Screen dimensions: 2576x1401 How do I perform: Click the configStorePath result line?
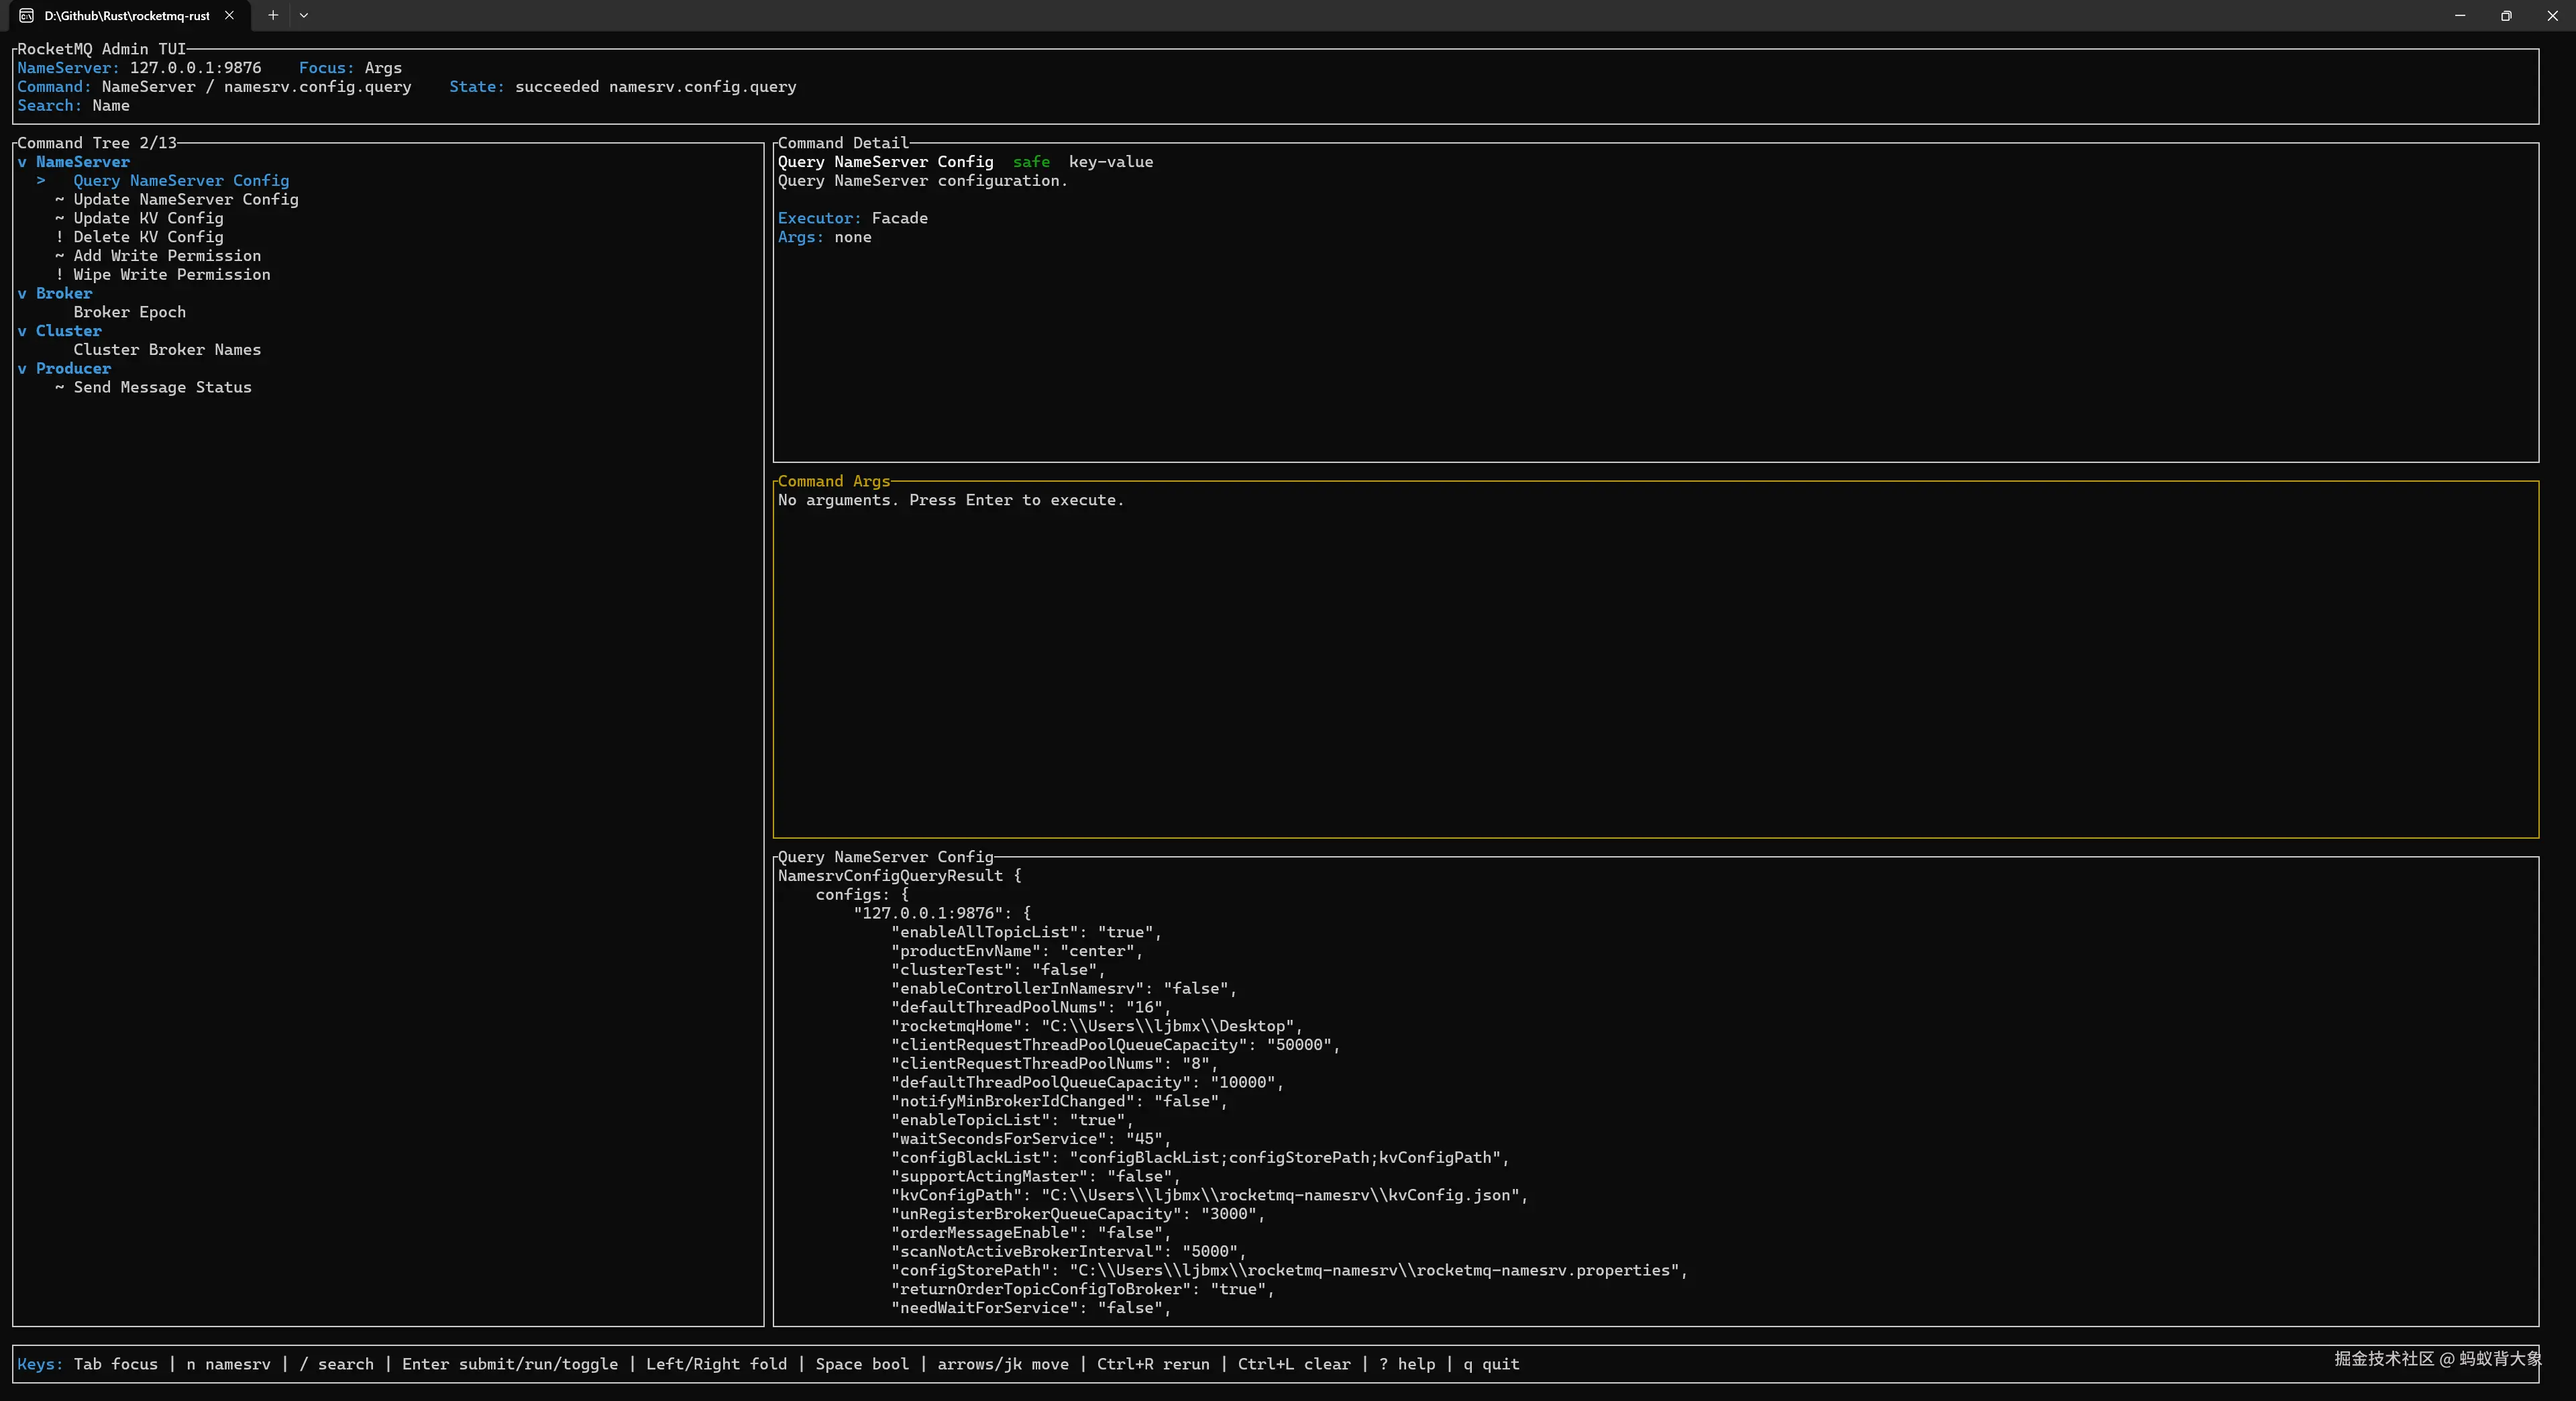1290,1270
